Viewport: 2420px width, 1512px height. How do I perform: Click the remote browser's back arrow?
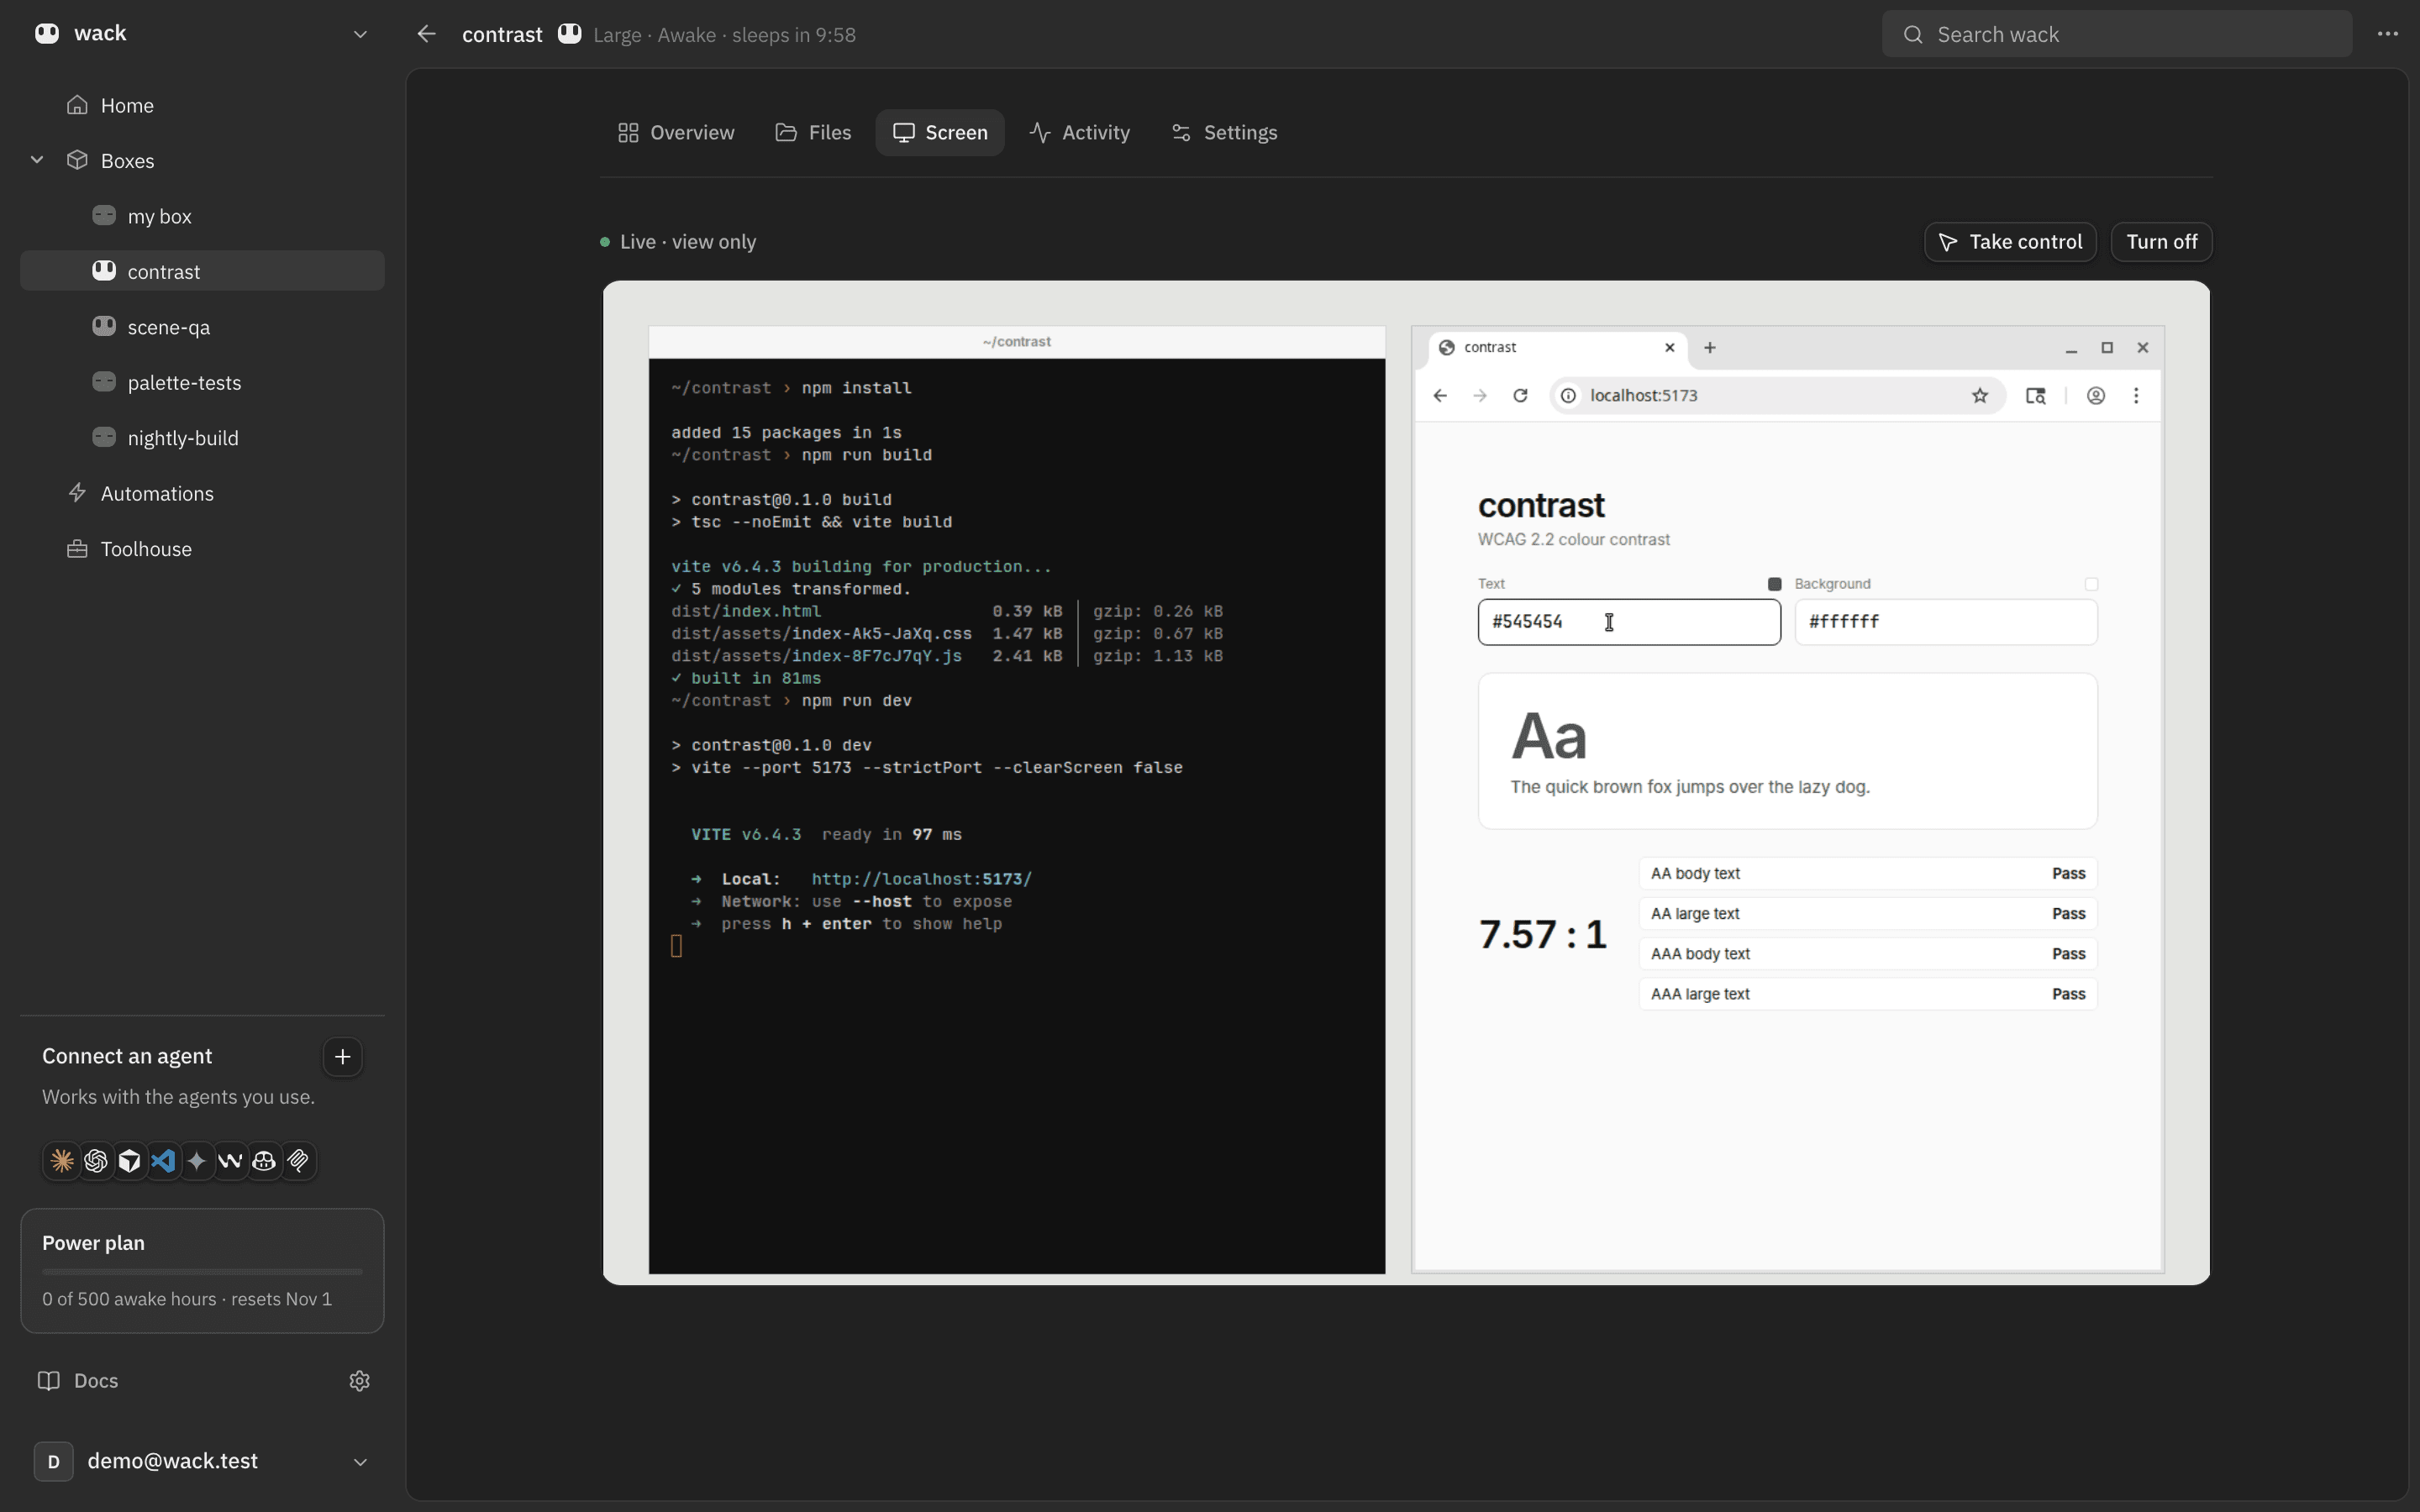1440,396
